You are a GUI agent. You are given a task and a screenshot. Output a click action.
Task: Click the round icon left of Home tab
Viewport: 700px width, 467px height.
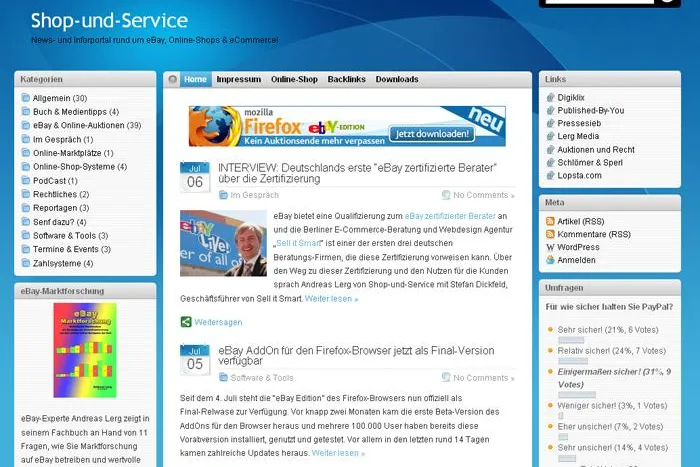click(173, 79)
